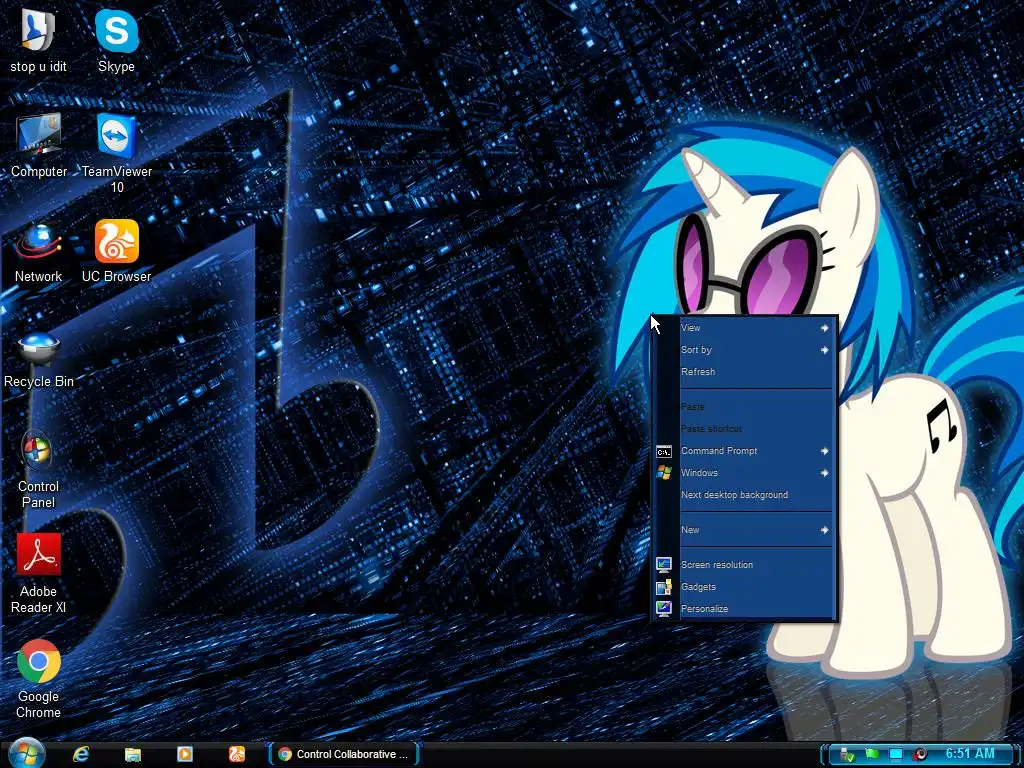This screenshot has height=768, width=1024.
Task: Click the green flag tray icon
Action: coord(872,754)
